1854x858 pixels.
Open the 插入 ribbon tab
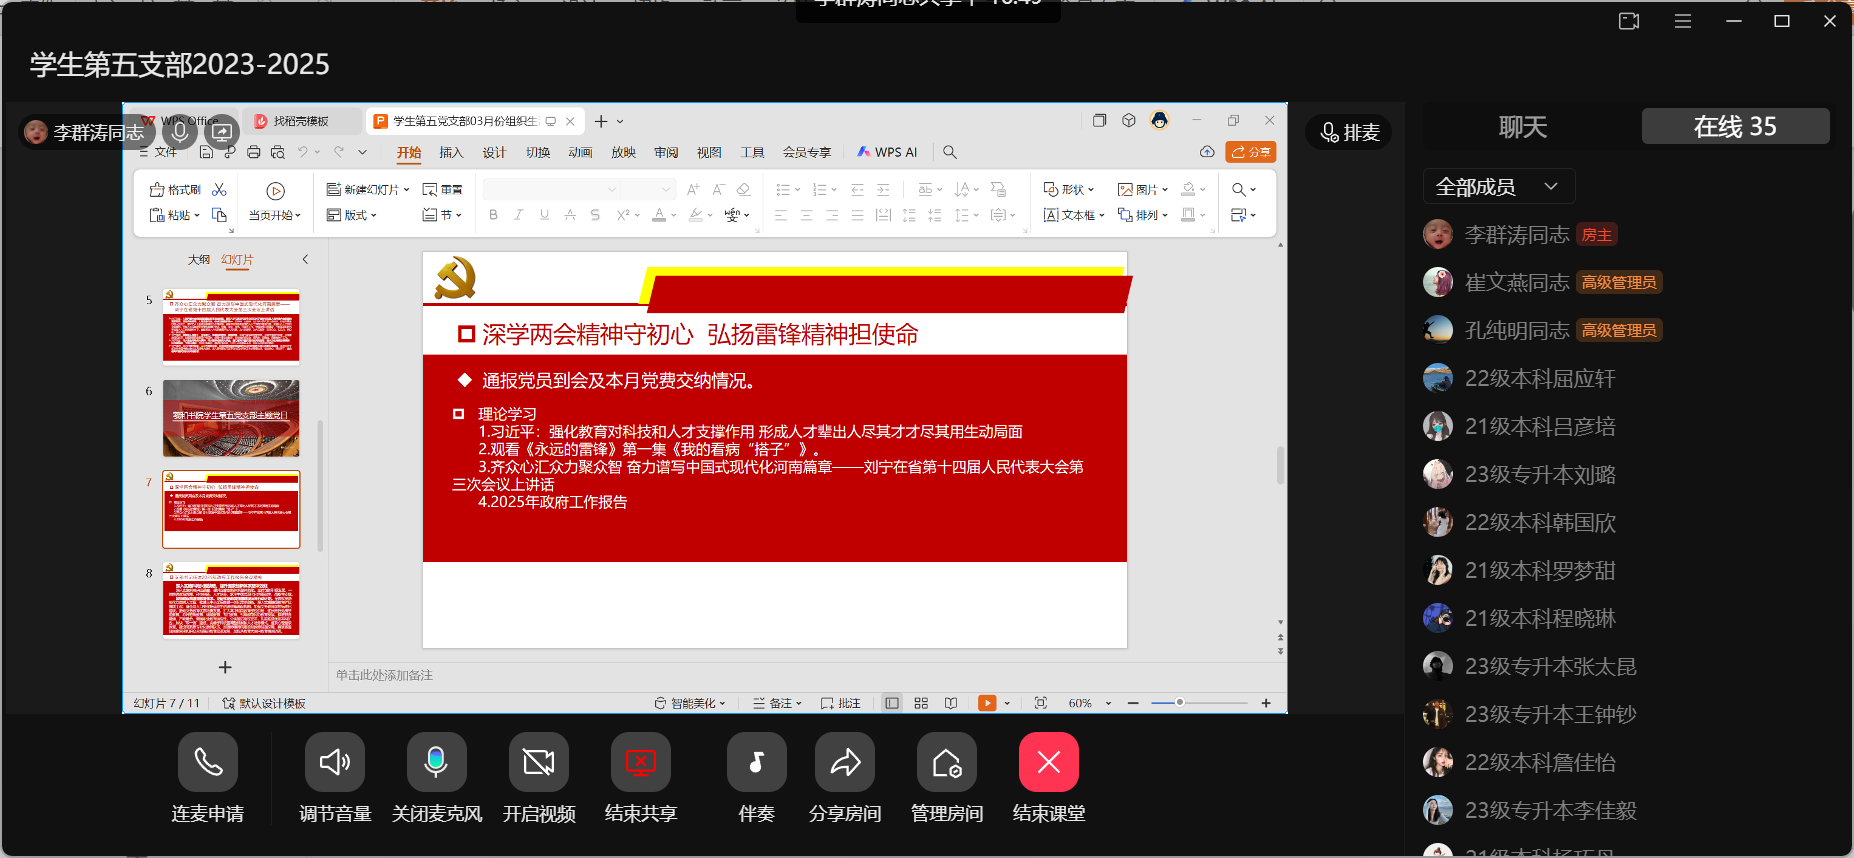451,152
